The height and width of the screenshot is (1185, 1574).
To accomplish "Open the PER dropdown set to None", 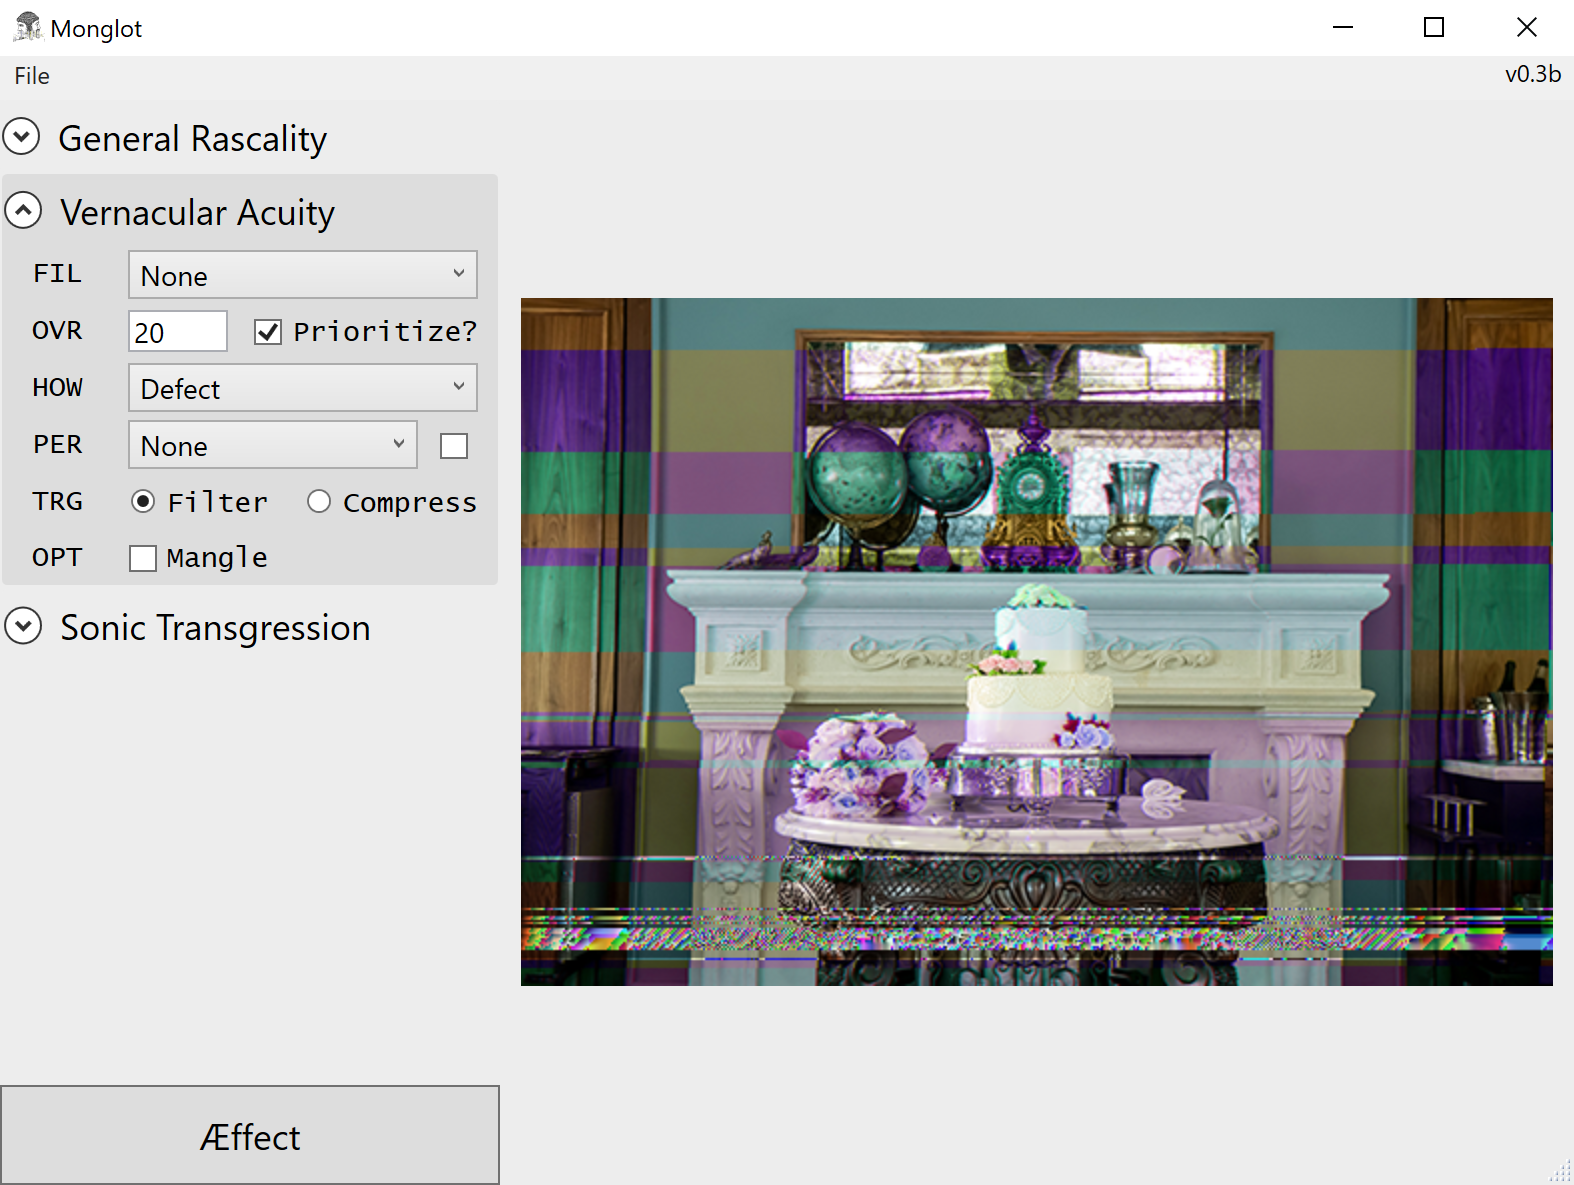I will point(273,445).
